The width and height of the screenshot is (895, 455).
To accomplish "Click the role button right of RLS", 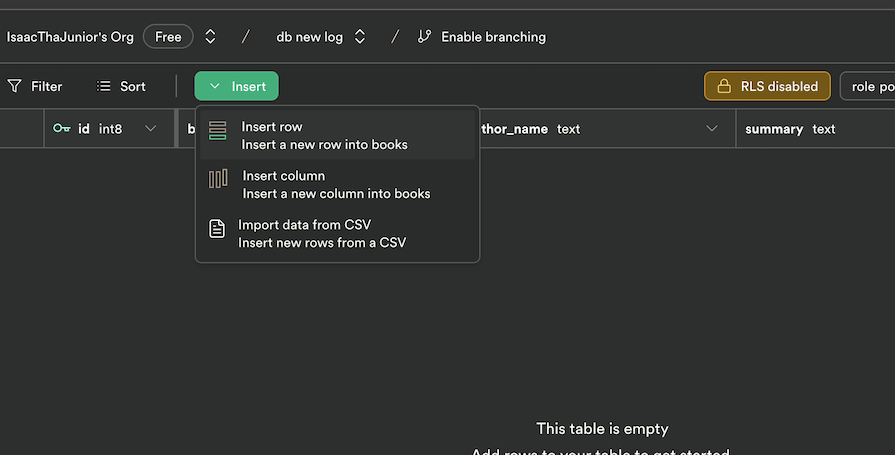I will (x=867, y=87).
